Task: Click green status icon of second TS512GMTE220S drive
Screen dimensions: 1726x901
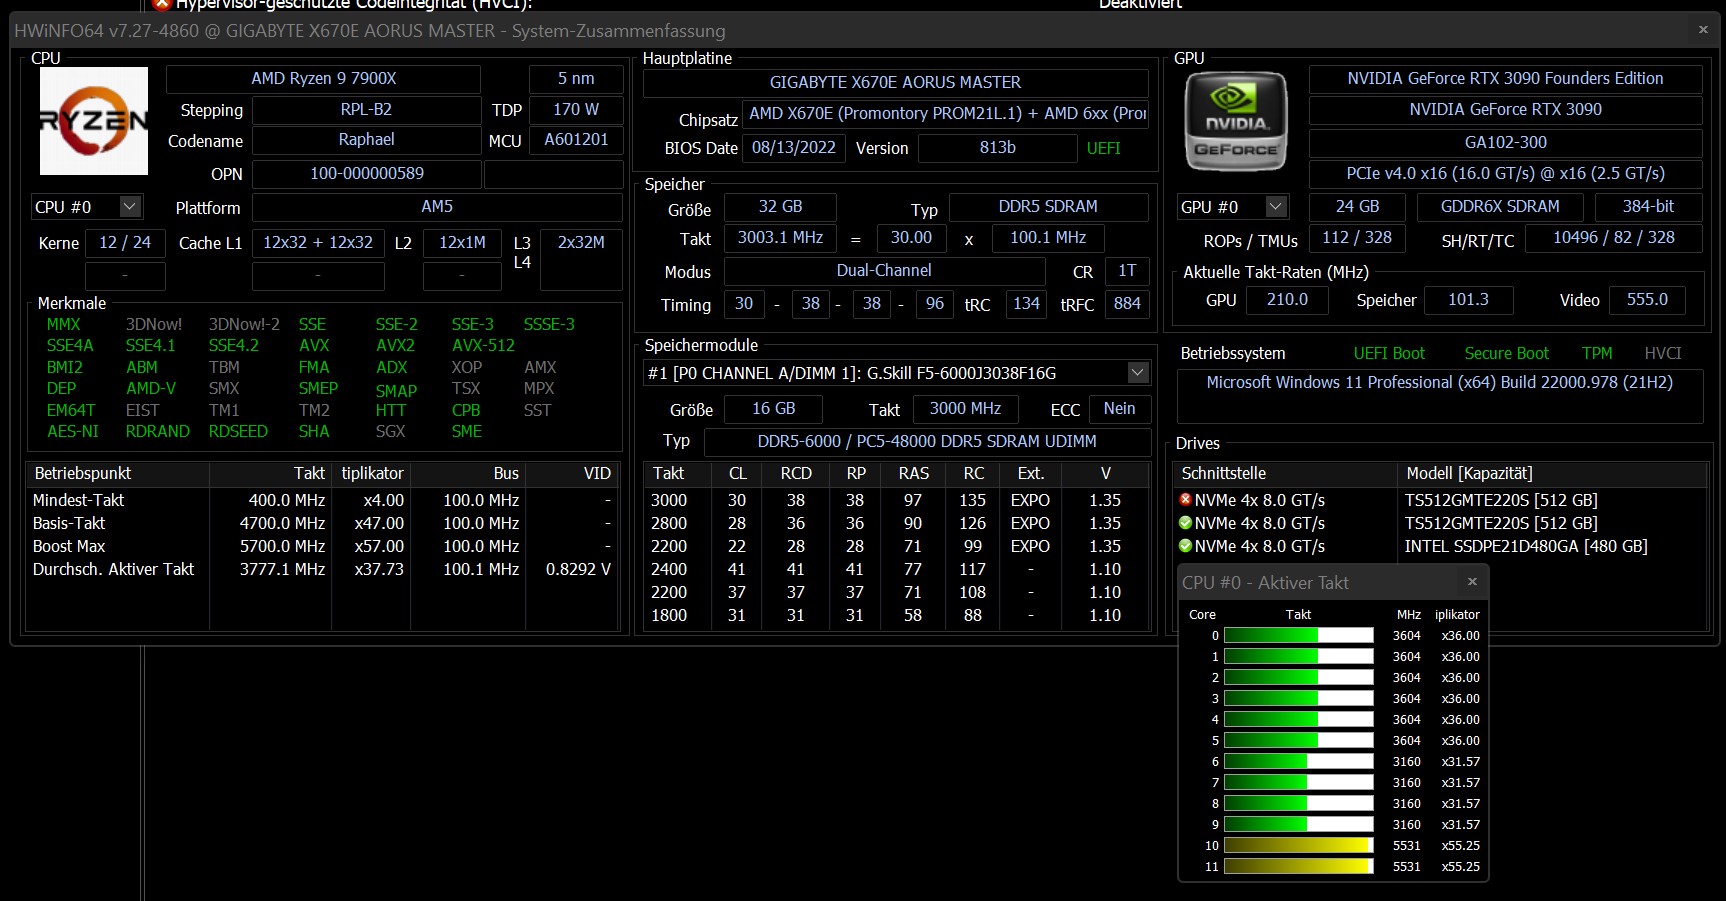Action: point(1186,523)
